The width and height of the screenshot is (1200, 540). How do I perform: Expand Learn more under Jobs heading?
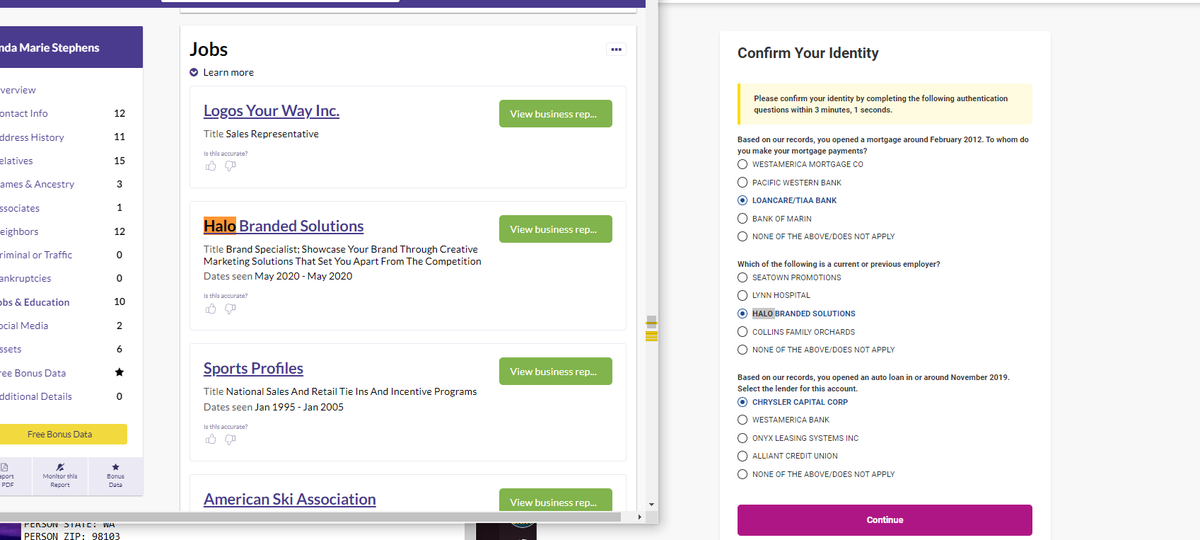click(222, 72)
